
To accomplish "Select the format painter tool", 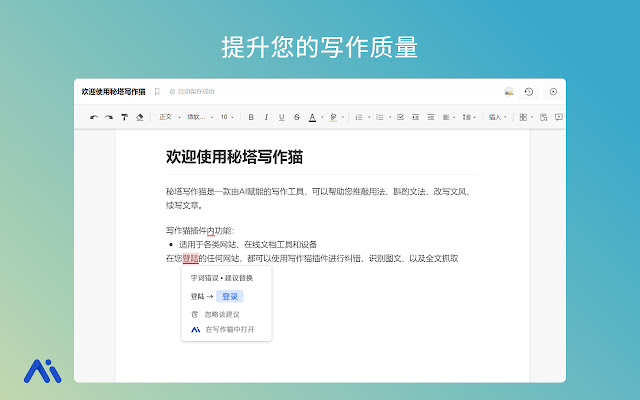I will pyautogui.click(x=124, y=118).
